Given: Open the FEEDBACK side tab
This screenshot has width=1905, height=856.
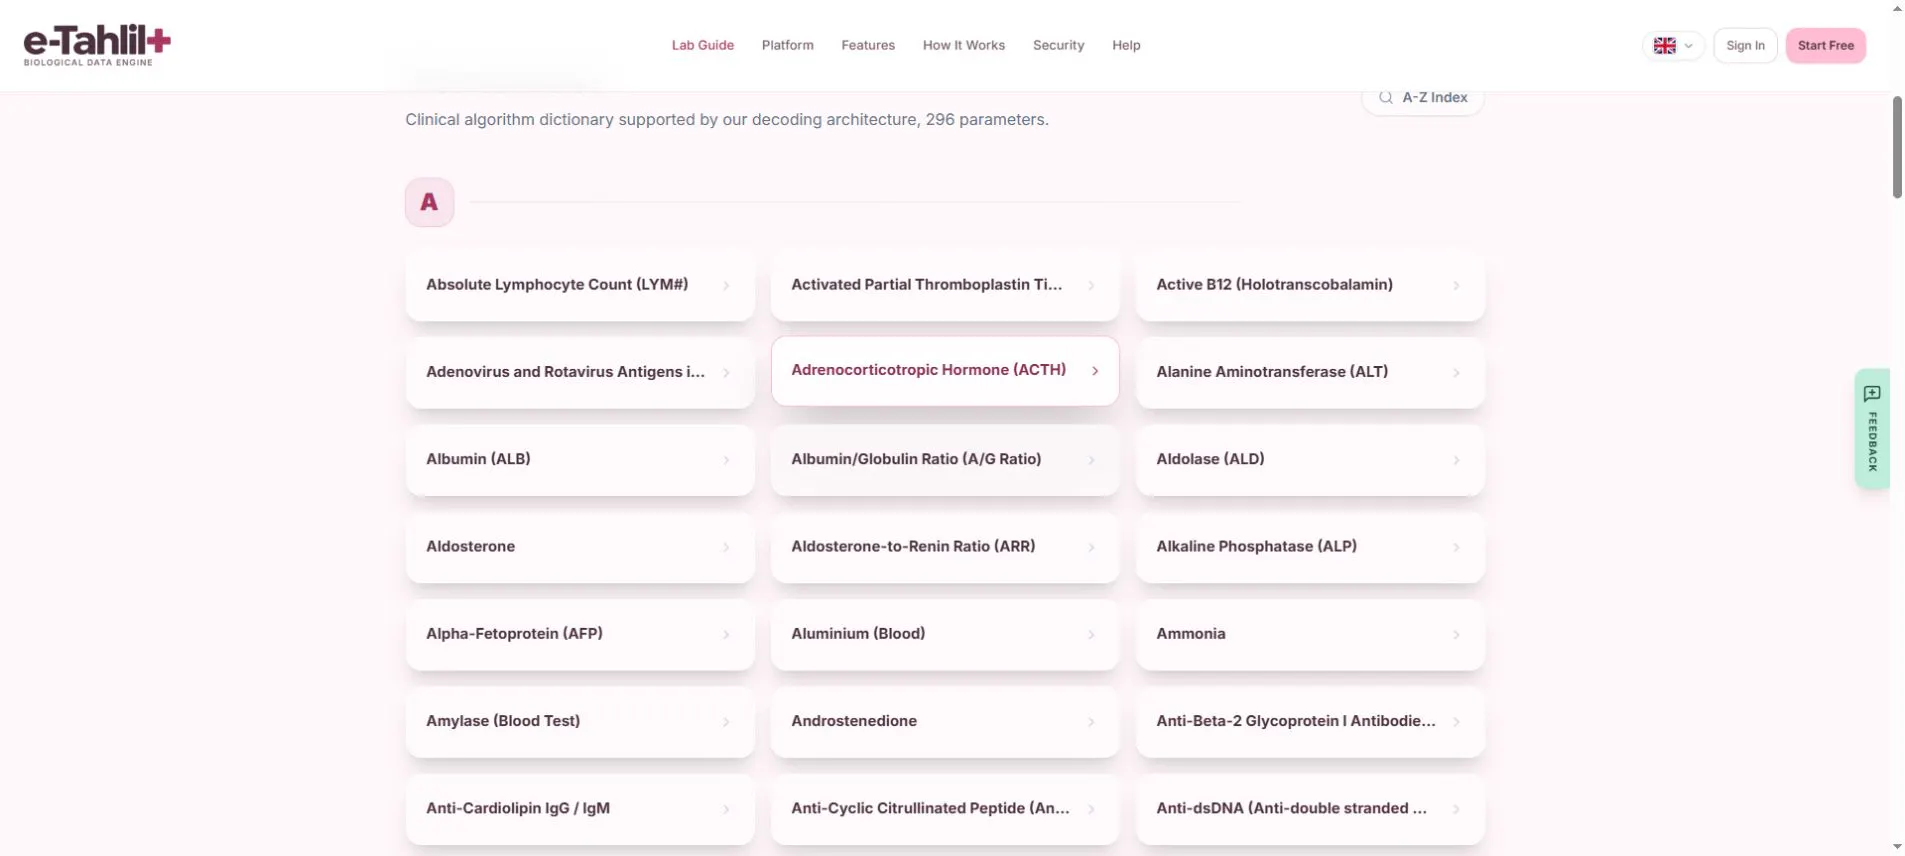Looking at the screenshot, I should pos(1872,428).
